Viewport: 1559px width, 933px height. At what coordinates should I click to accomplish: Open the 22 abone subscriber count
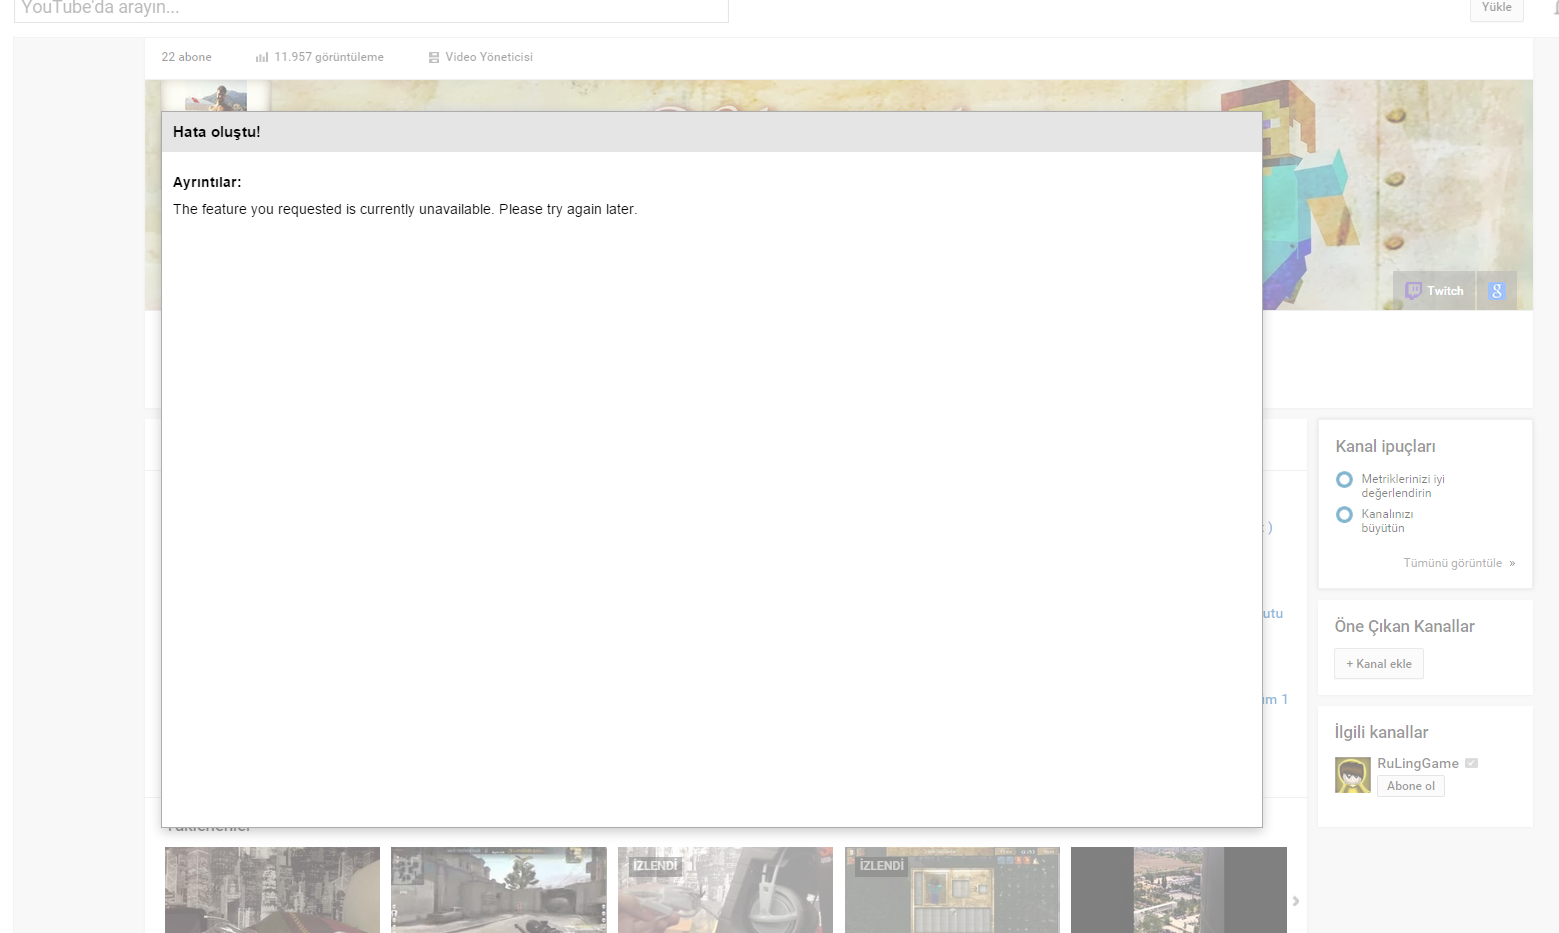pyautogui.click(x=186, y=57)
